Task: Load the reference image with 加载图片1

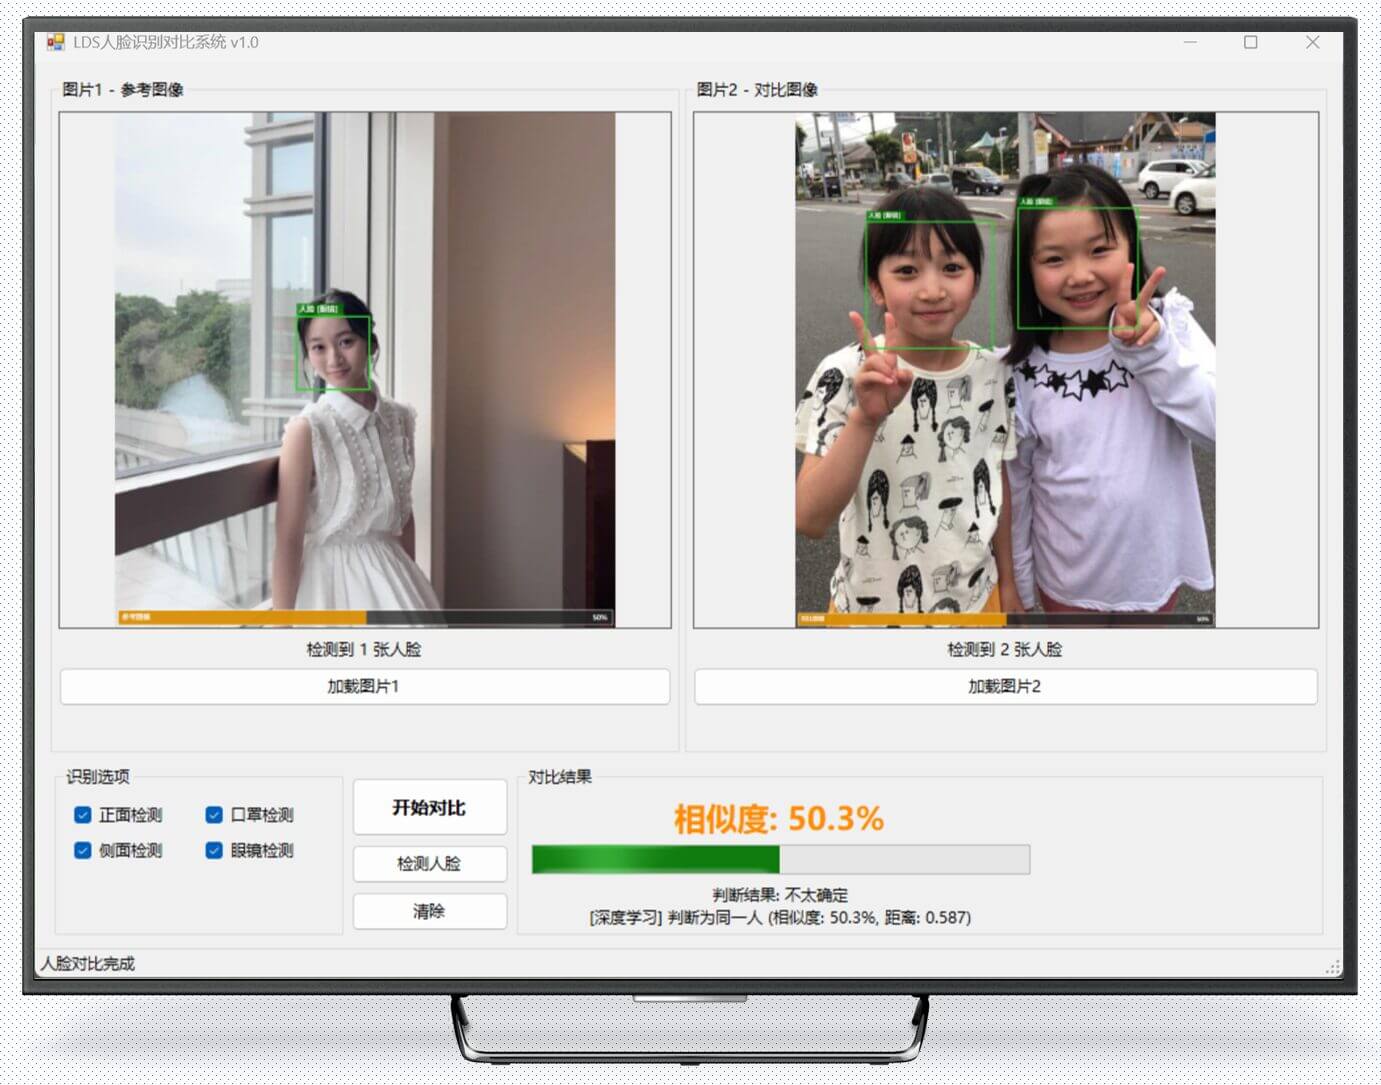Action: tap(364, 687)
